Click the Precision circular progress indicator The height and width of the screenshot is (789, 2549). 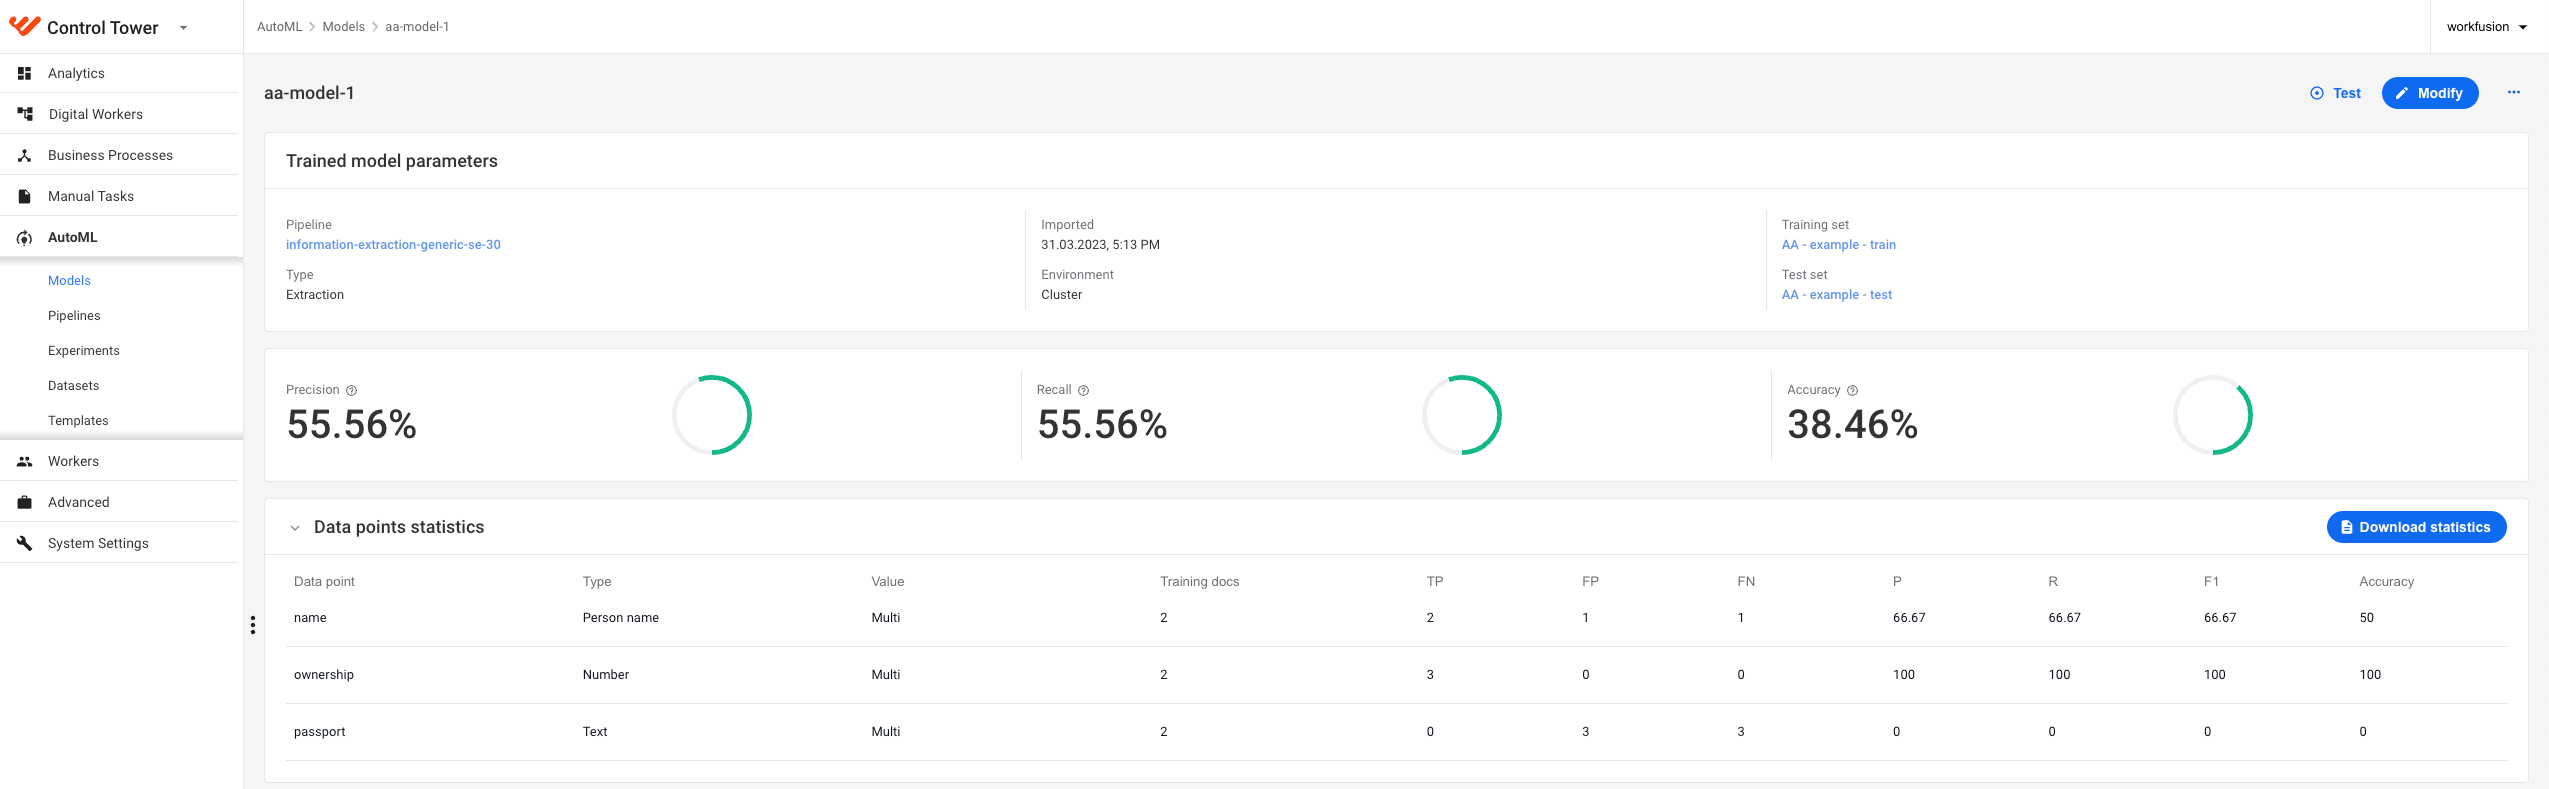(x=712, y=415)
